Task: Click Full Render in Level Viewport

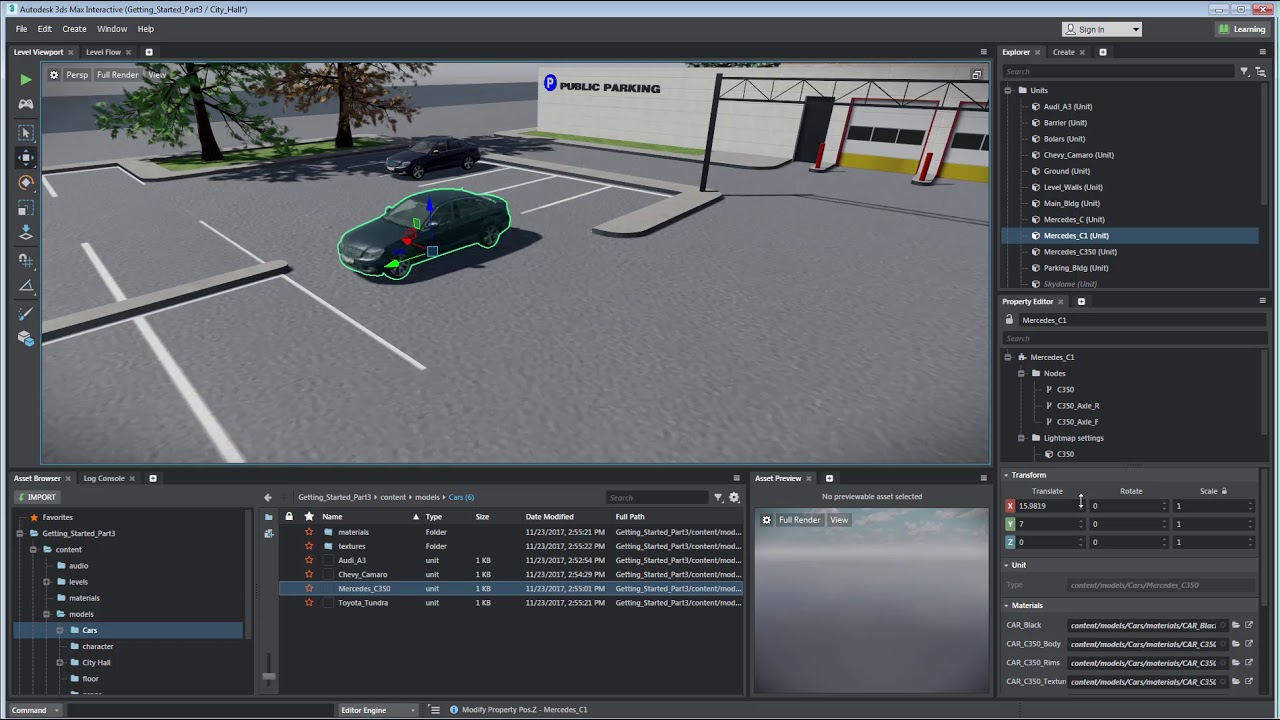Action: click(118, 75)
